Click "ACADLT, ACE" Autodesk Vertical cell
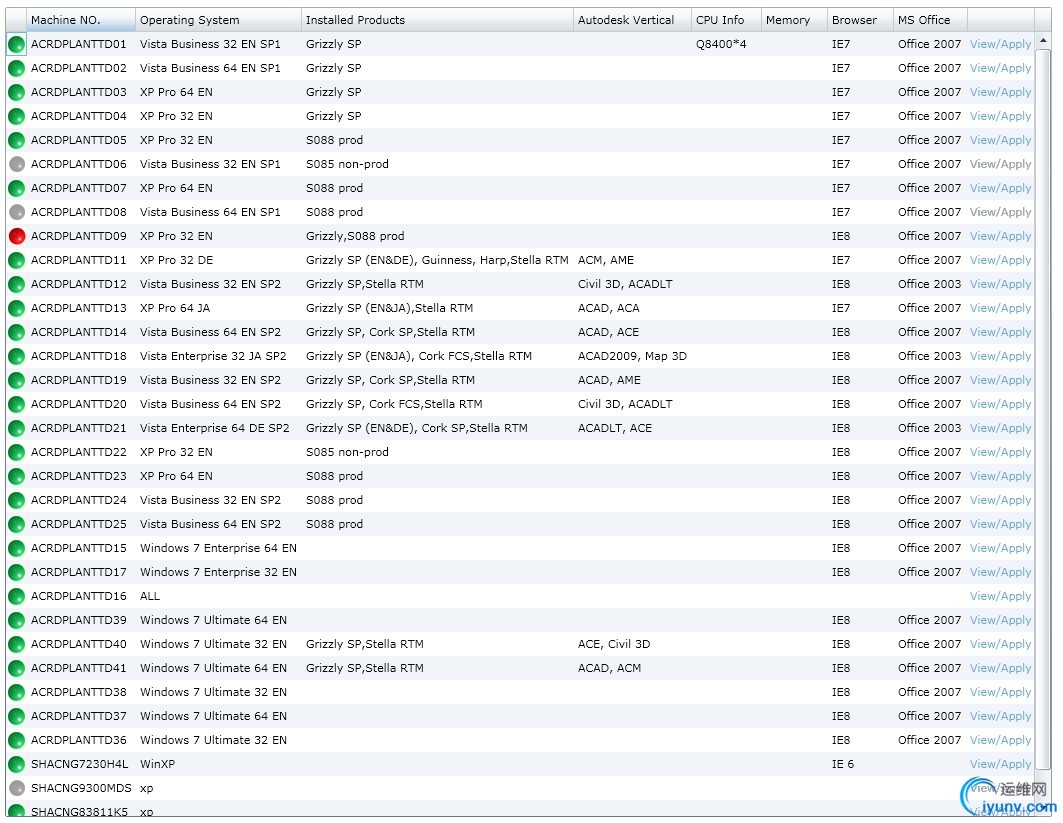This screenshot has height=823, width=1063. [614, 428]
